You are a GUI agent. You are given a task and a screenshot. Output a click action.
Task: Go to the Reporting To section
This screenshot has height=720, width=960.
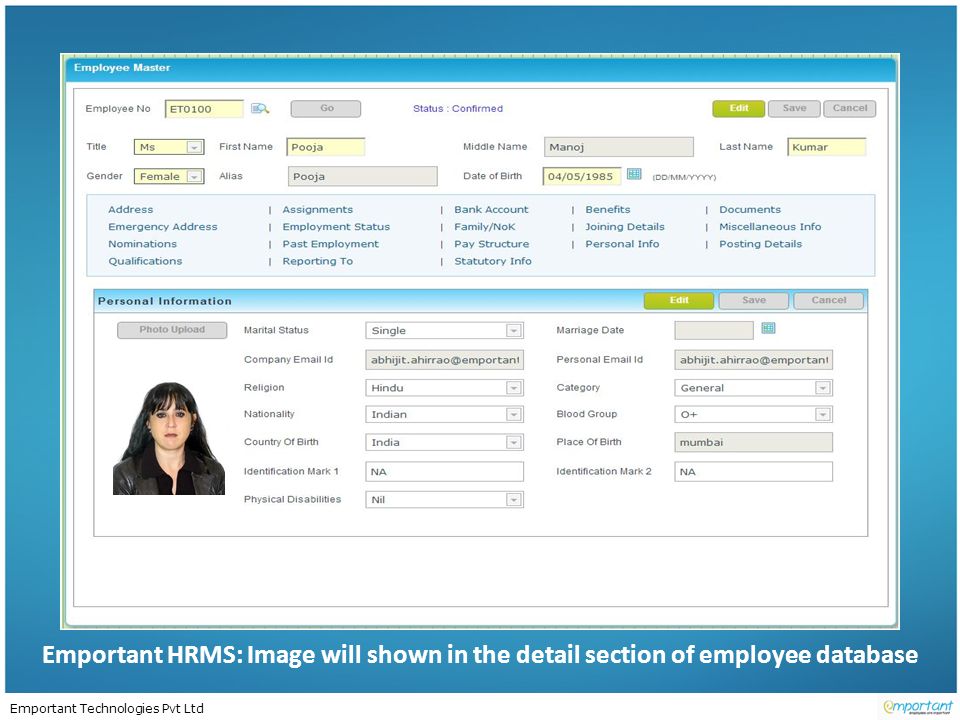(318, 261)
